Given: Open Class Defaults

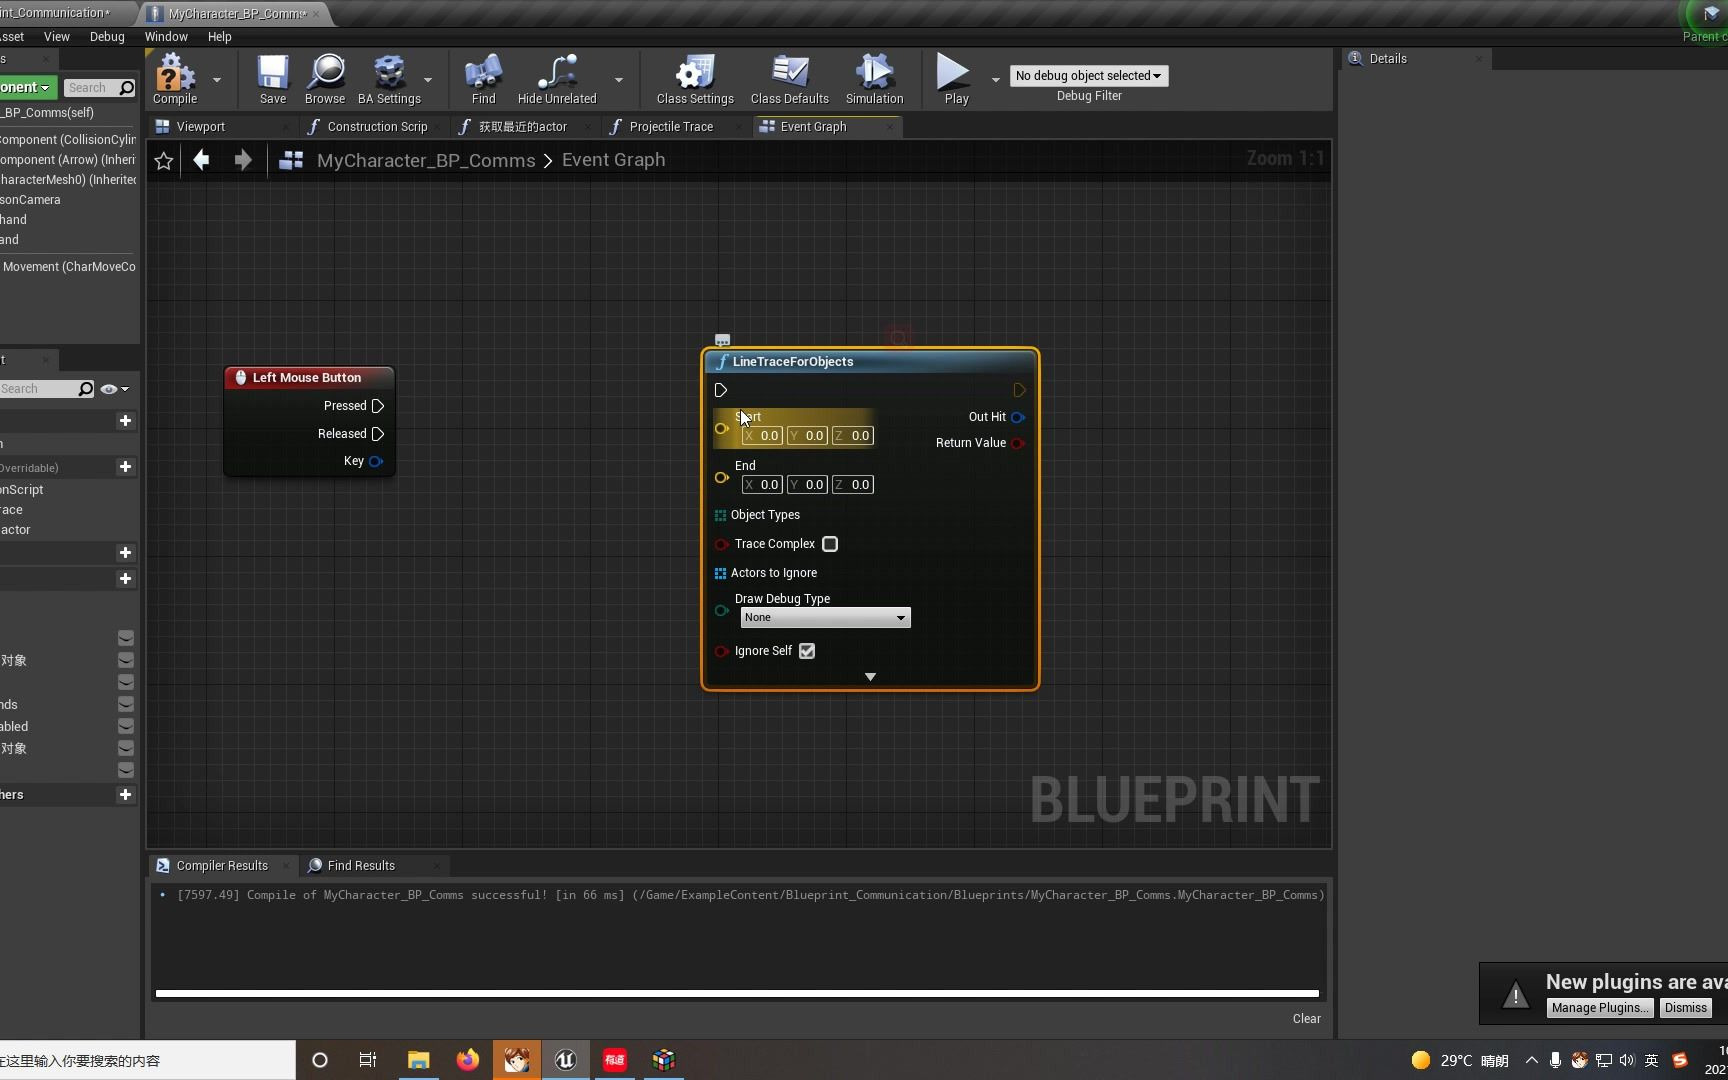Looking at the screenshot, I should 789,80.
